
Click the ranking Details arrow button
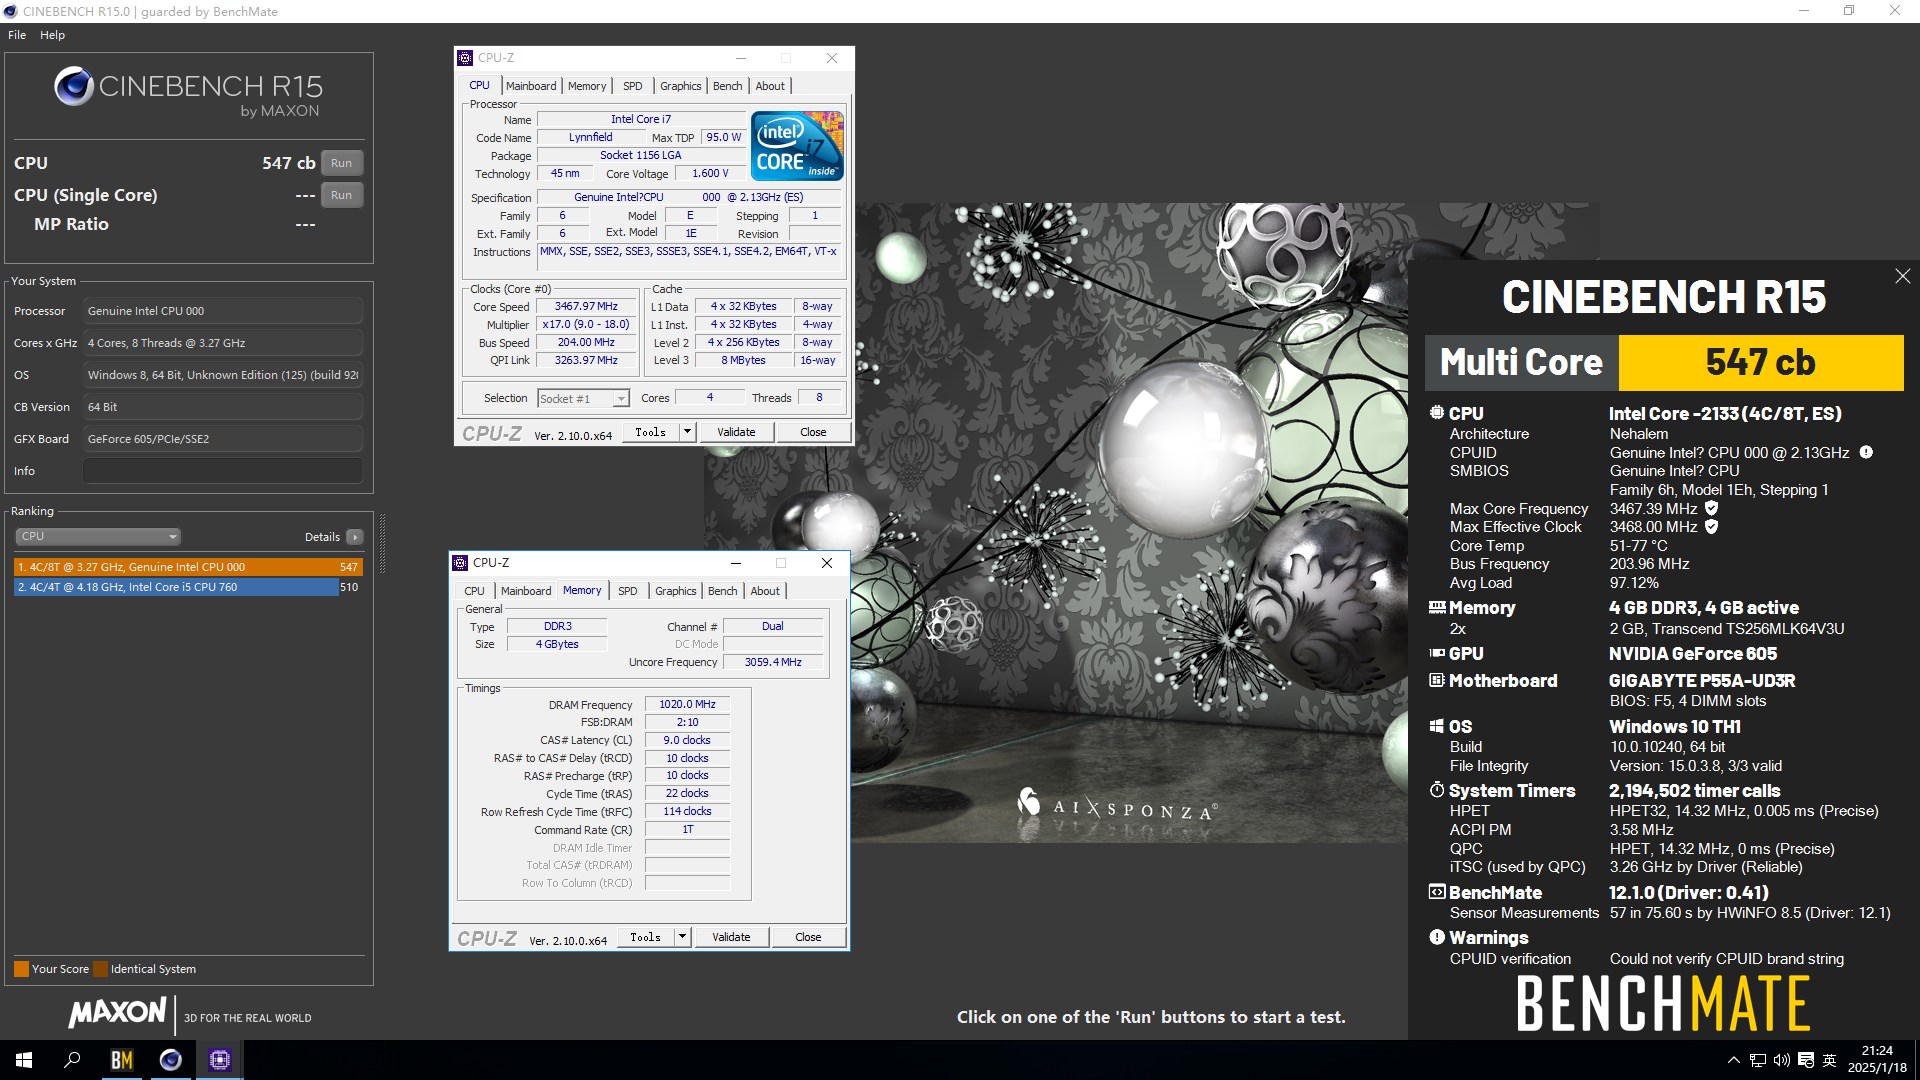(354, 537)
